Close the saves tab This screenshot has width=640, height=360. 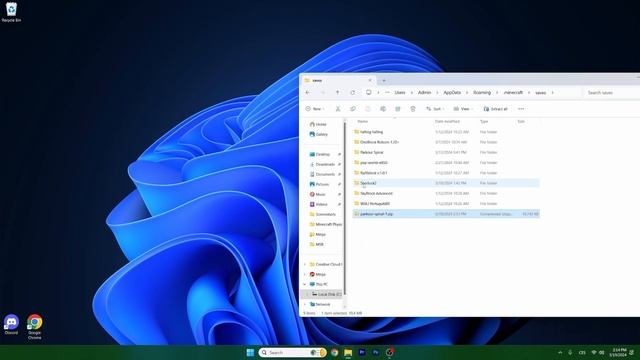coord(370,80)
